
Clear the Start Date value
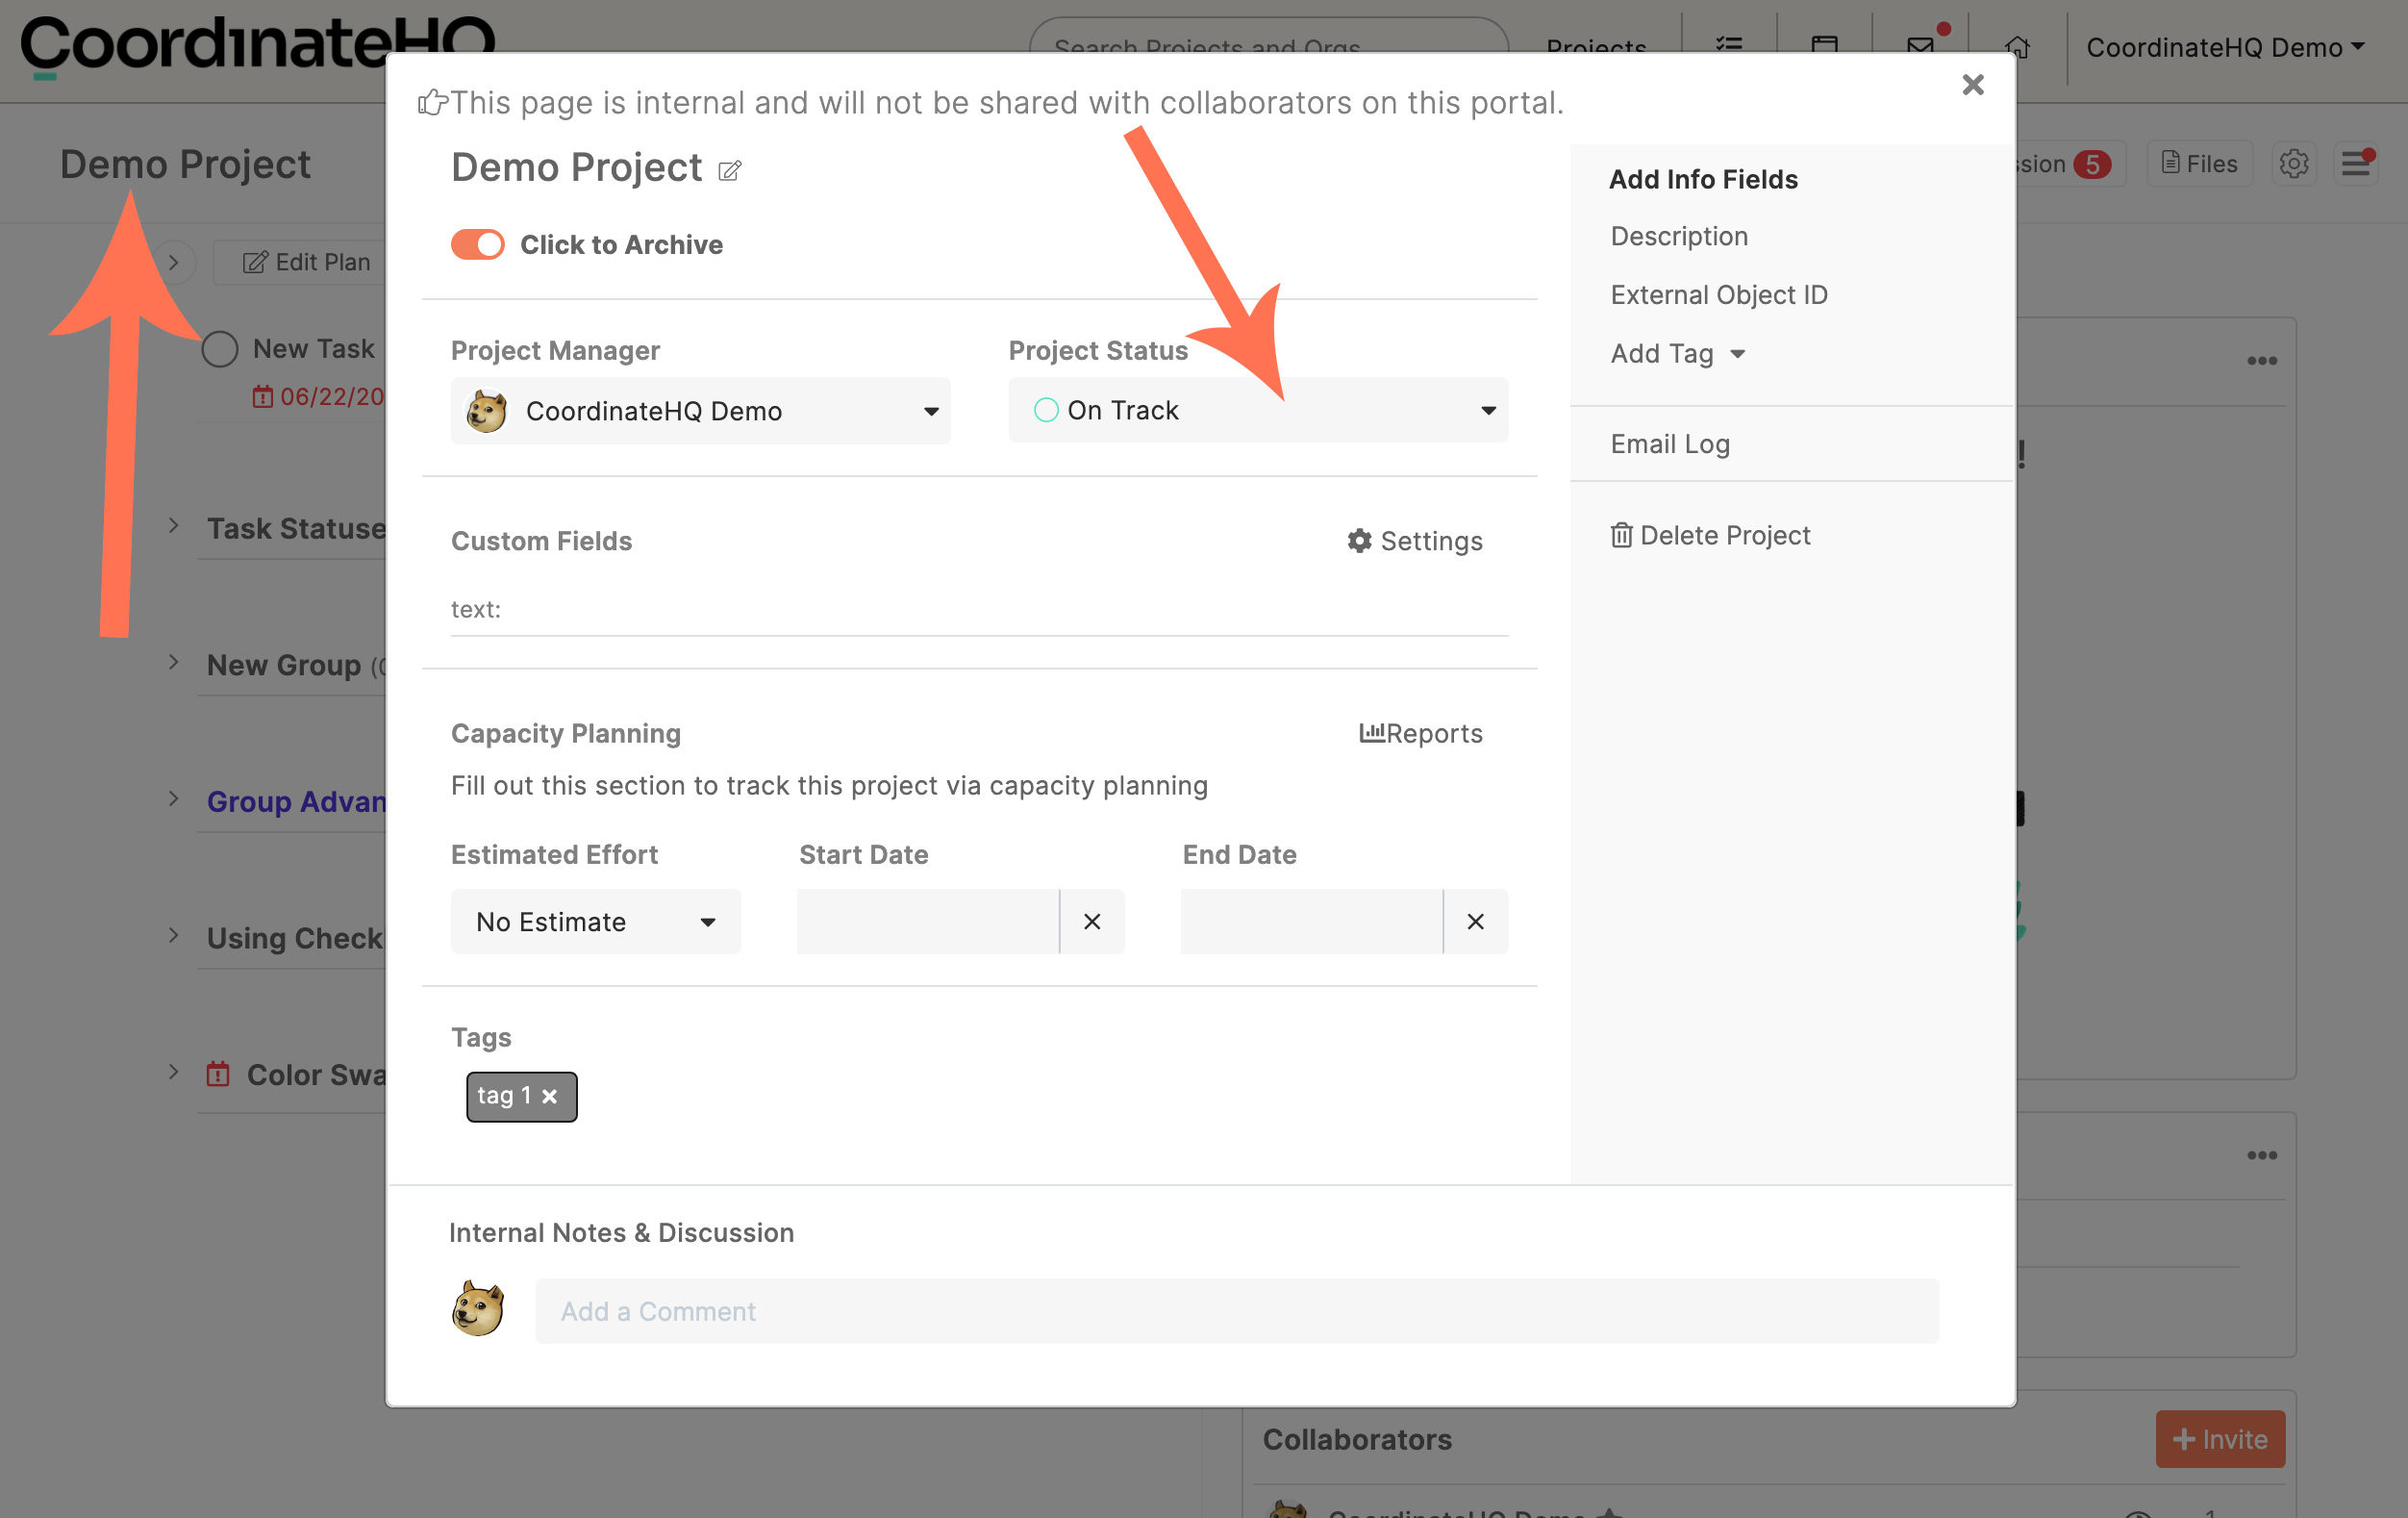click(x=1092, y=921)
